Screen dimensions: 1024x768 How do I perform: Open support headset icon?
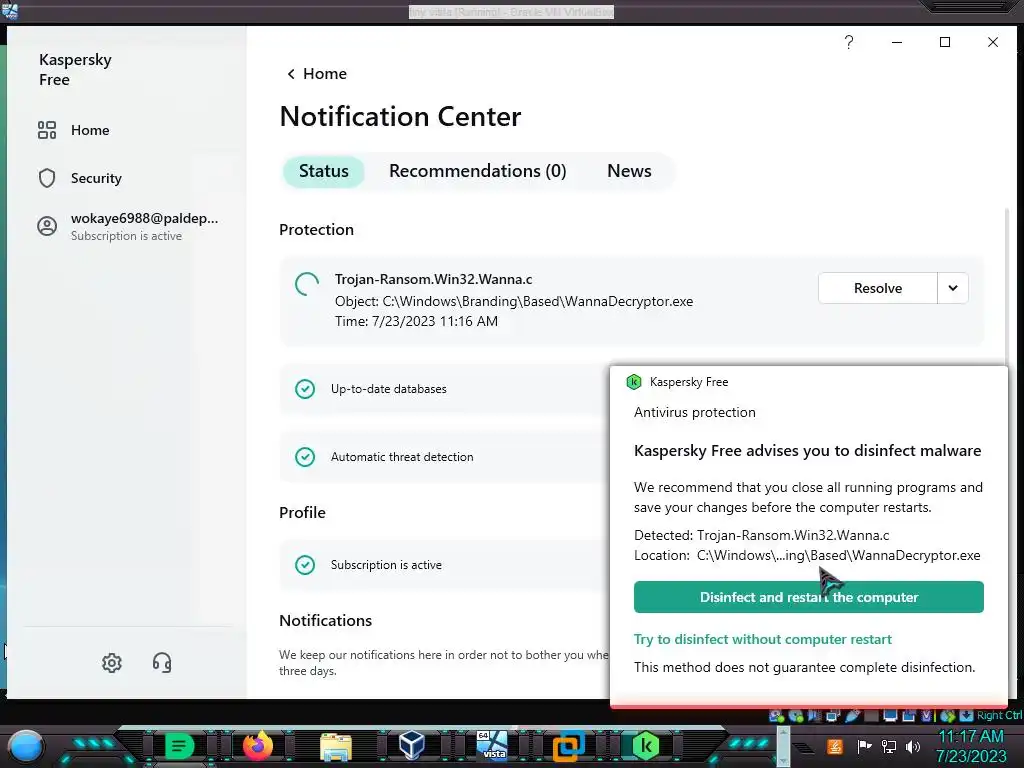point(162,663)
